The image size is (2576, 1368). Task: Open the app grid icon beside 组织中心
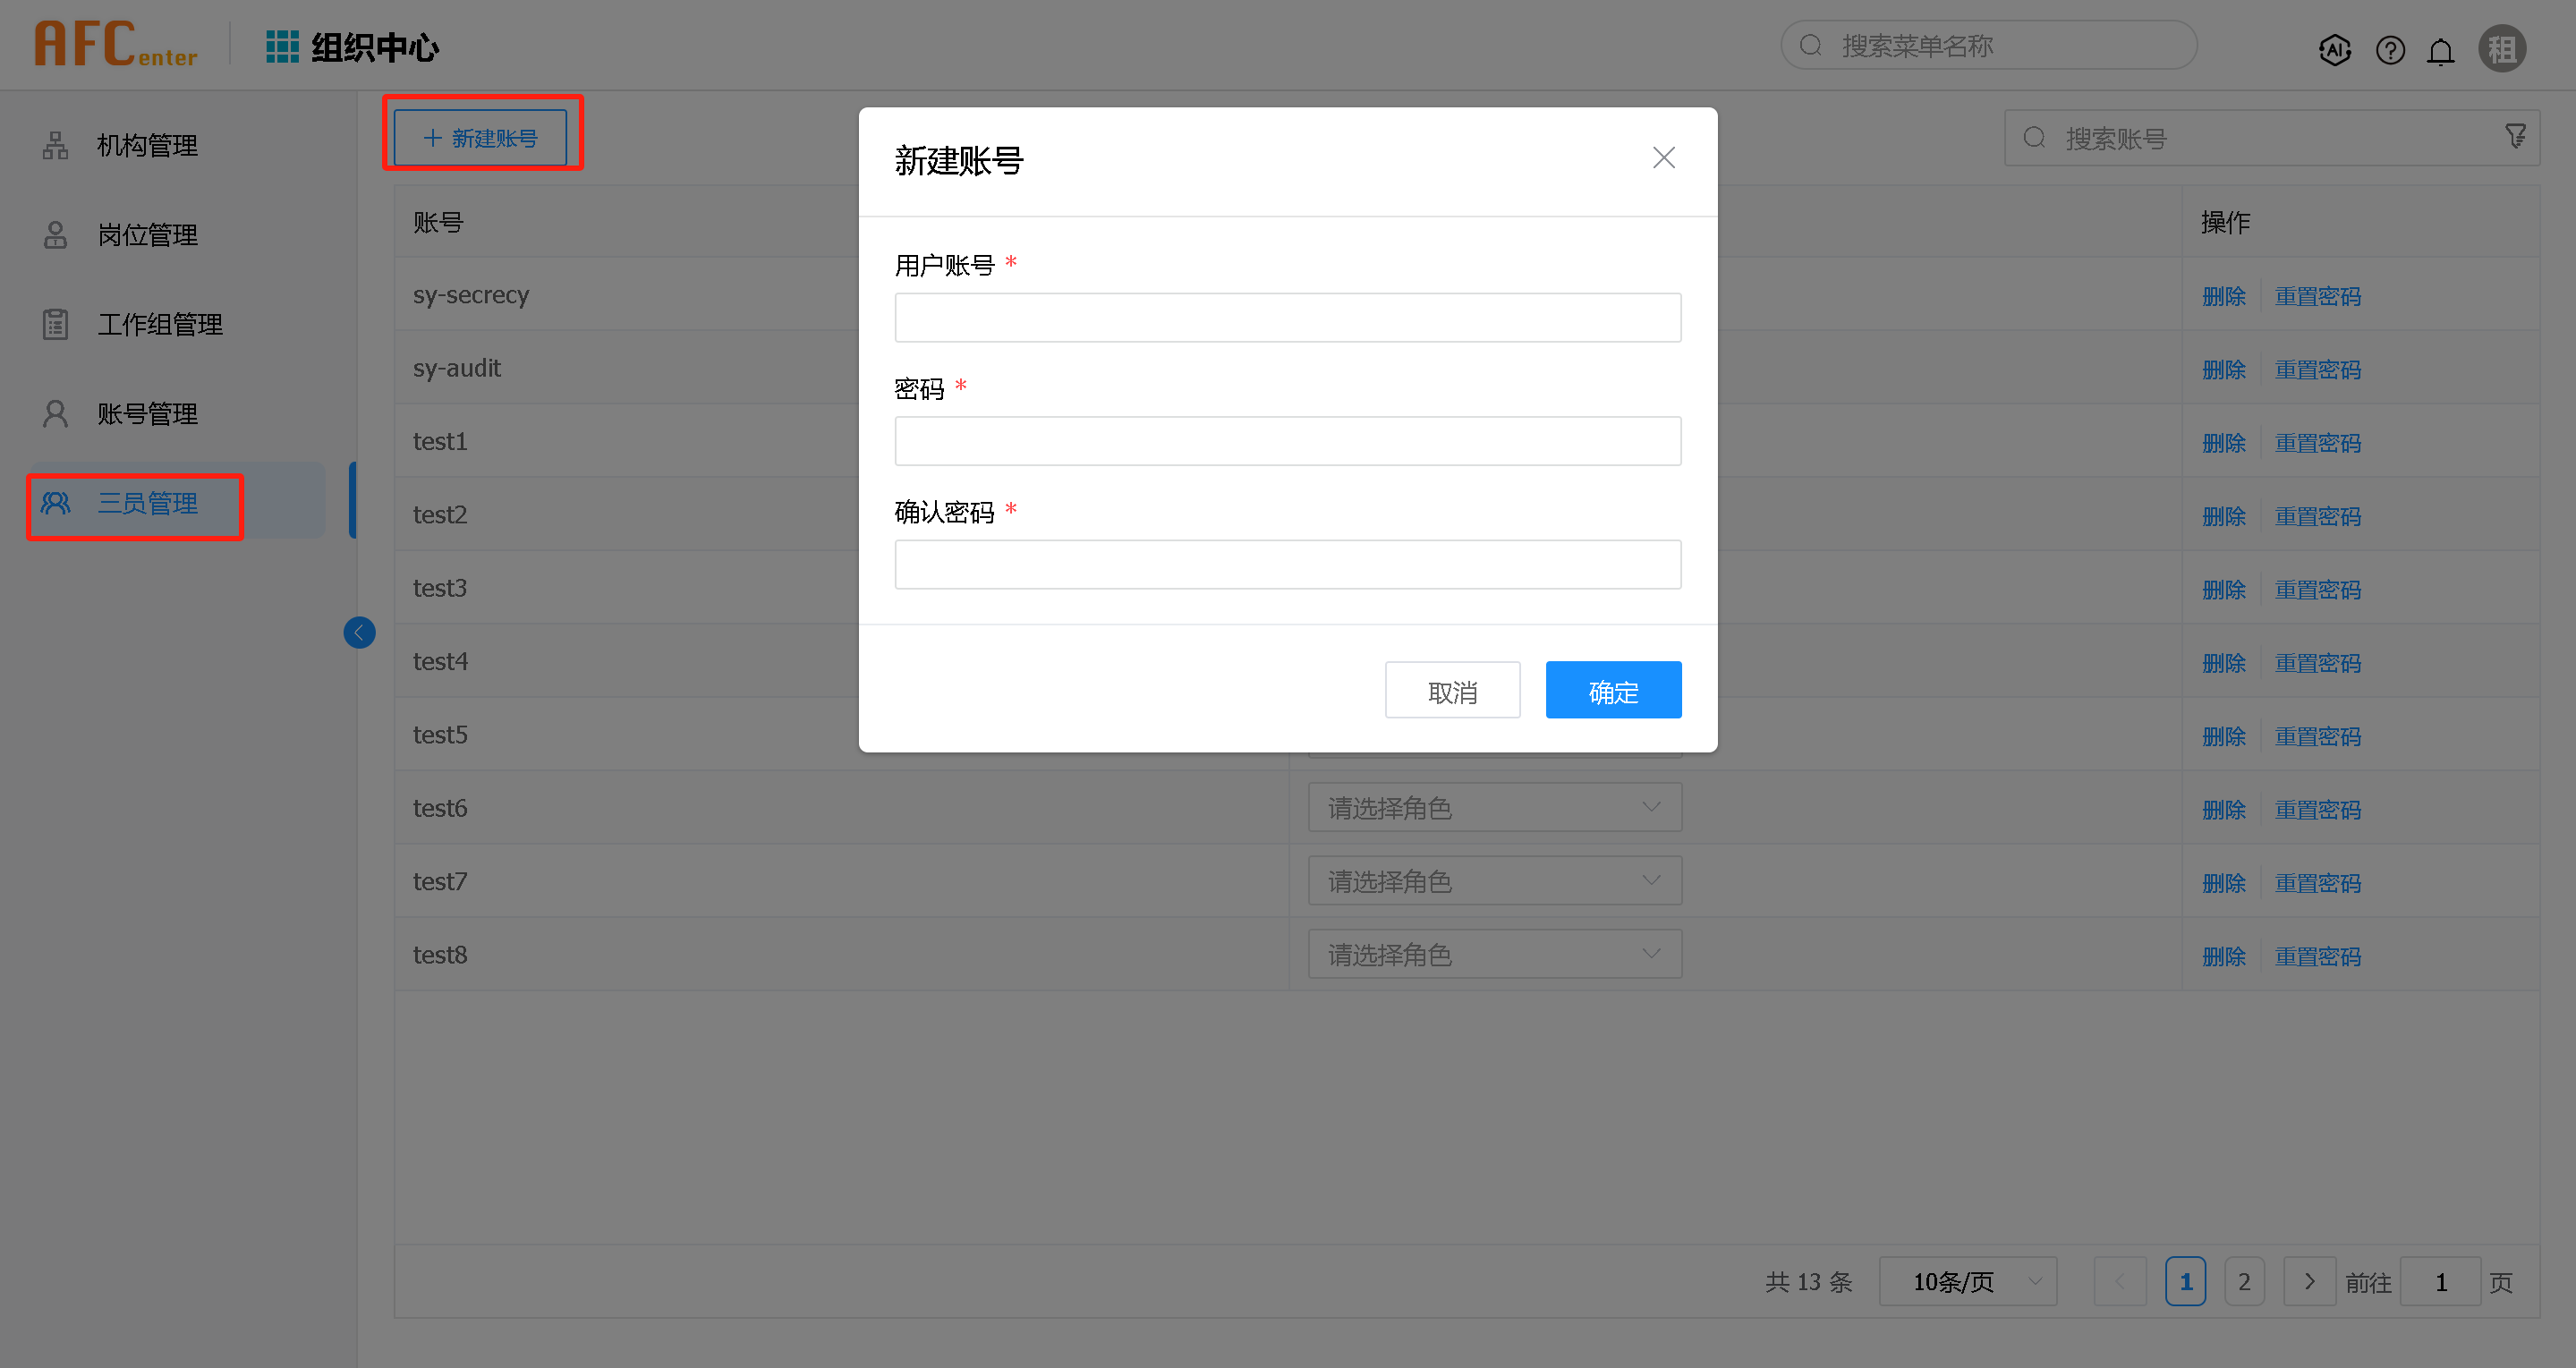tap(282, 46)
